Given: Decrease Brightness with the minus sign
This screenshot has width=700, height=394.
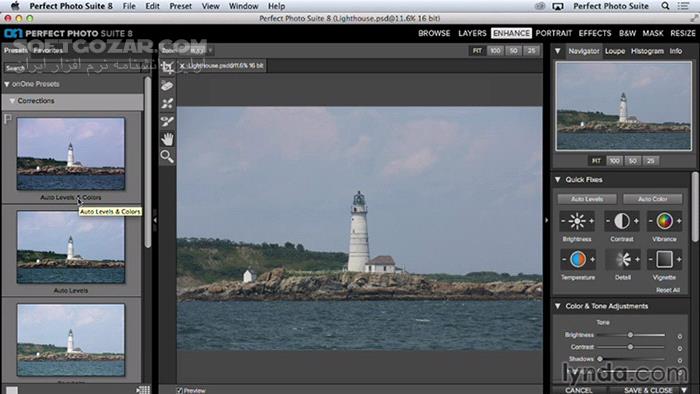Looking at the screenshot, I should coord(563,221).
